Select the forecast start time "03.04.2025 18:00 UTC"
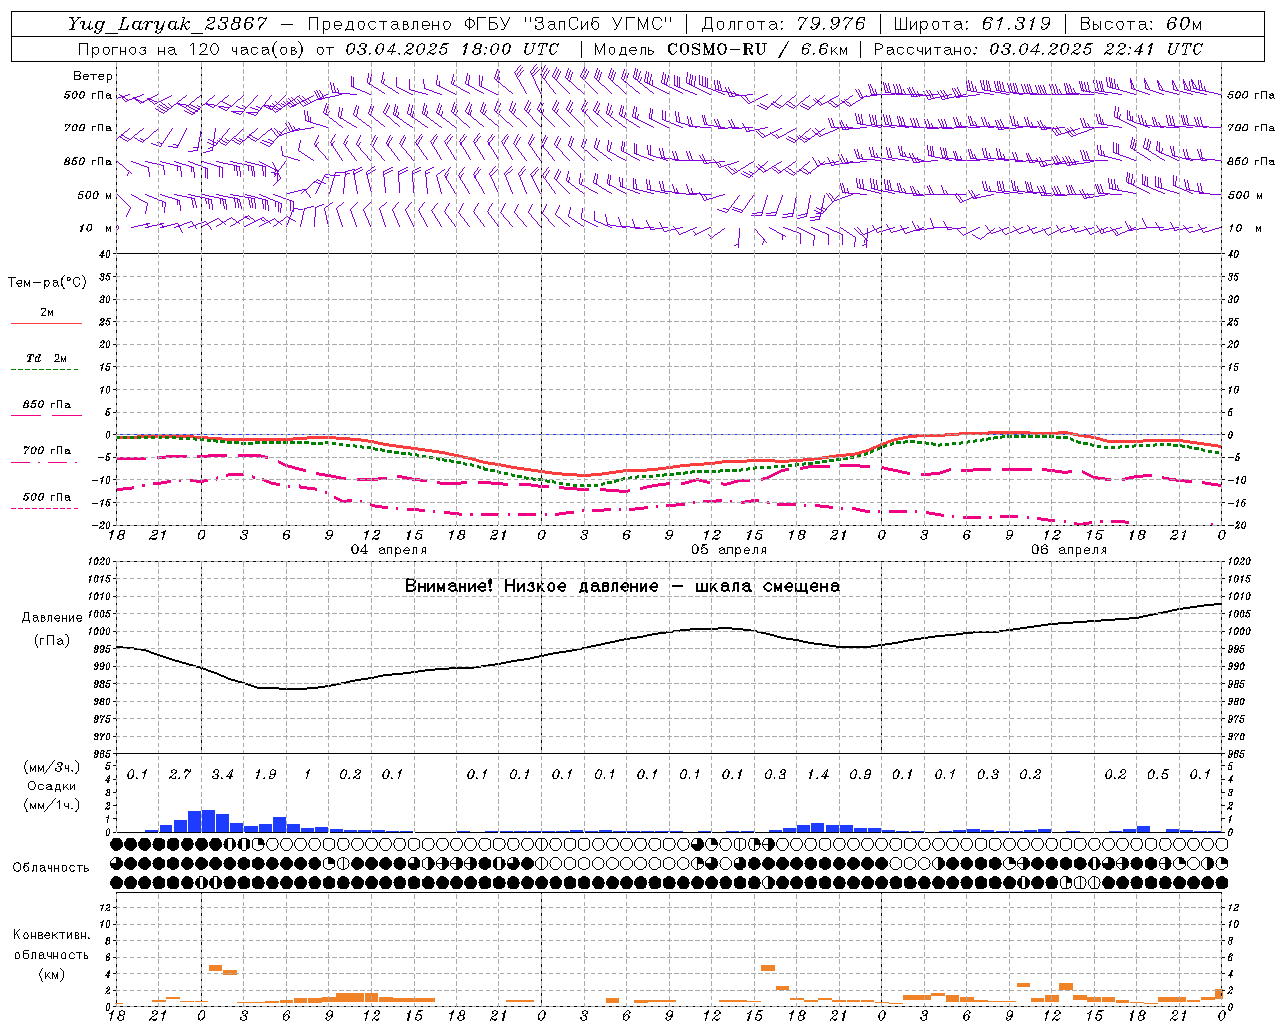The width and height of the screenshot is (1280, 1024). coord(452,49)
